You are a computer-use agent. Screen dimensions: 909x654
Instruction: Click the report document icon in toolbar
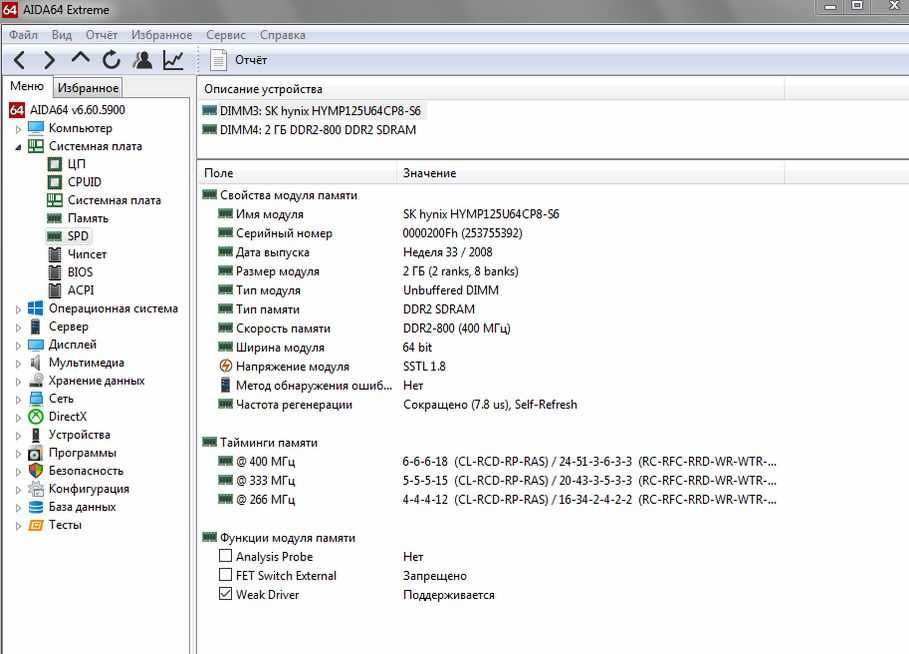click(218, 60)
